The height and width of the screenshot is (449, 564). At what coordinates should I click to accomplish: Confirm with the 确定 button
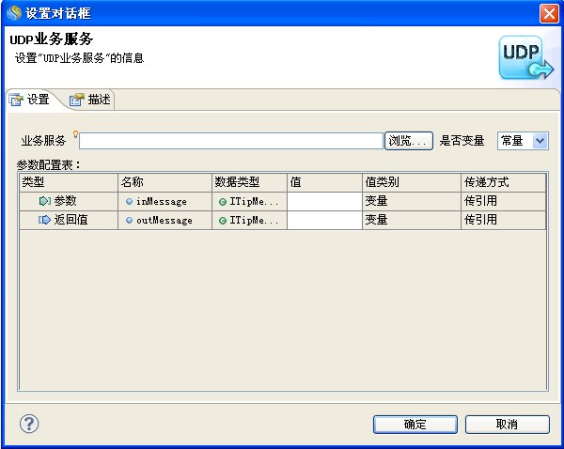pyautogui.click(x=415, y=425)
